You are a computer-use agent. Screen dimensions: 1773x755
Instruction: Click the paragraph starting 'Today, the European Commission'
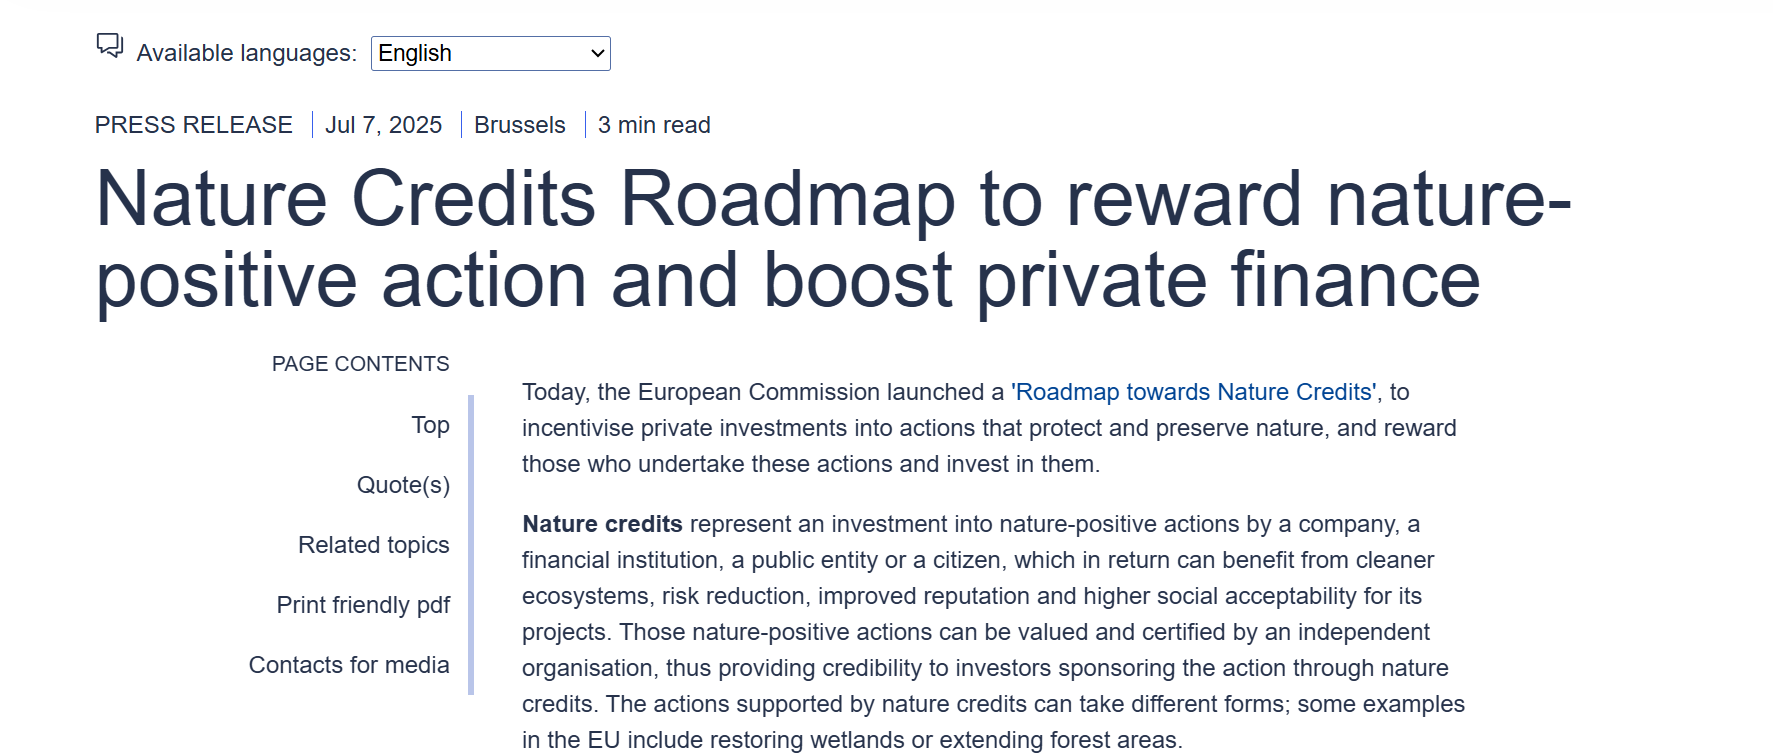760,392
